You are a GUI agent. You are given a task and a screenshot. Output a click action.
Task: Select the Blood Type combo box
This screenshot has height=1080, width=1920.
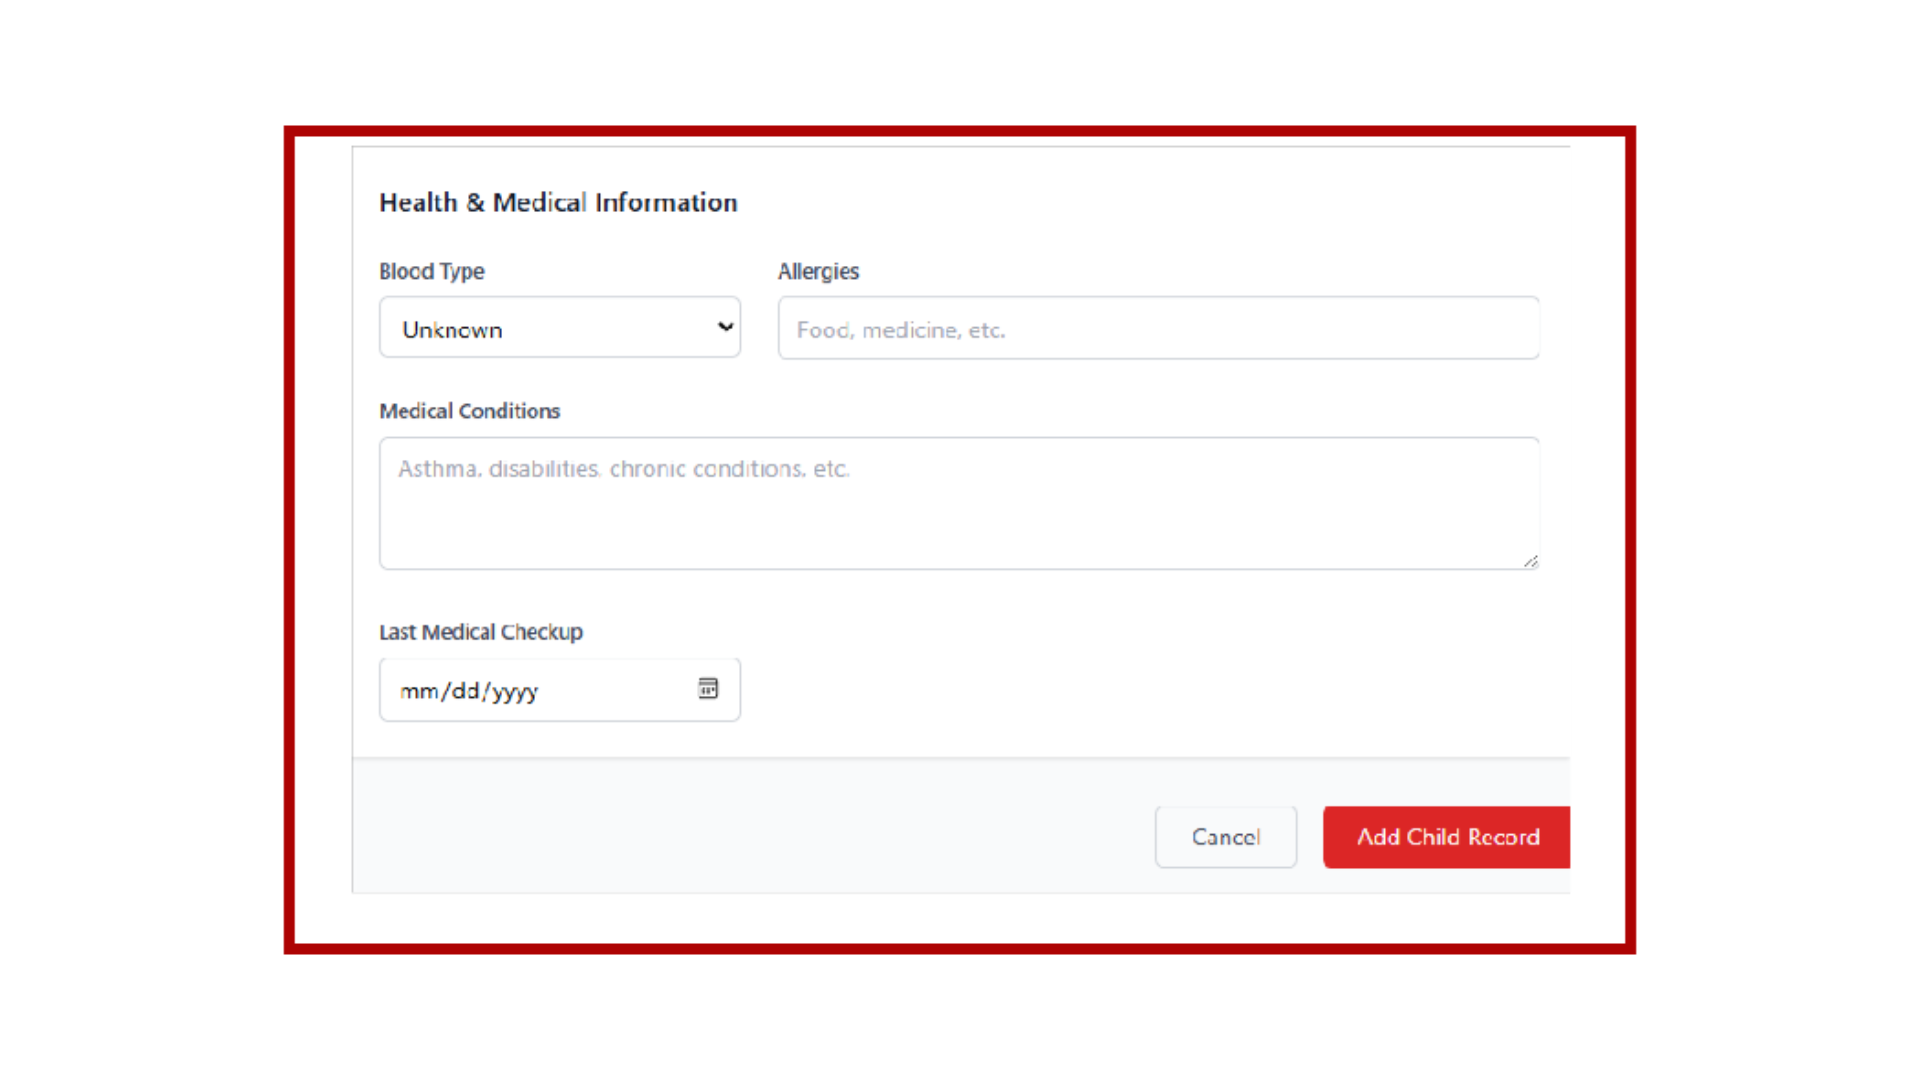click(559, 327)
